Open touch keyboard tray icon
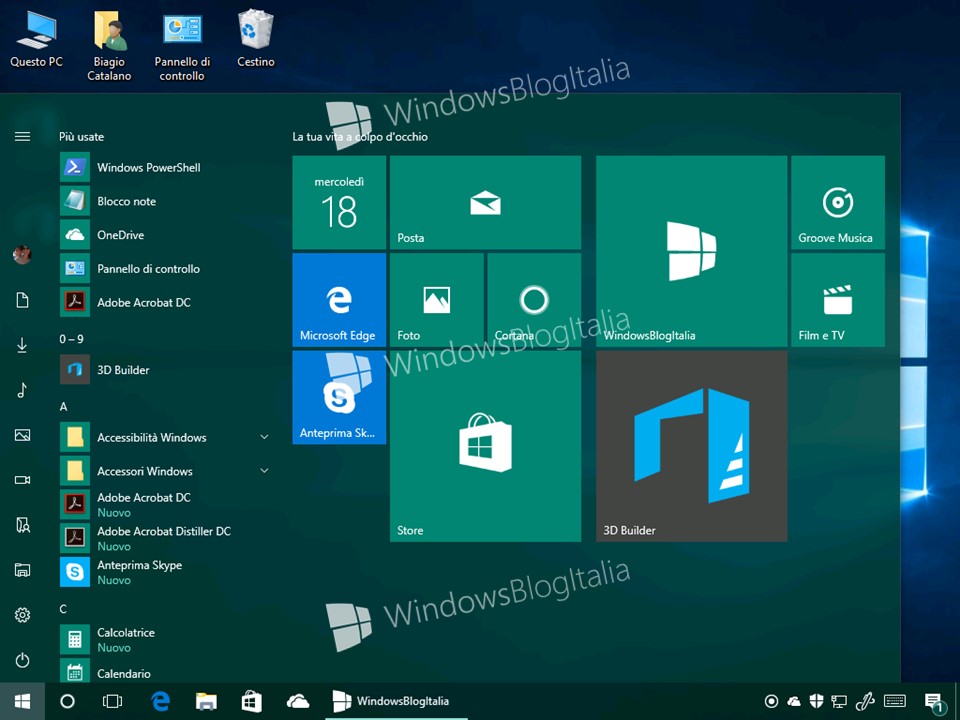 coord(895,701)
